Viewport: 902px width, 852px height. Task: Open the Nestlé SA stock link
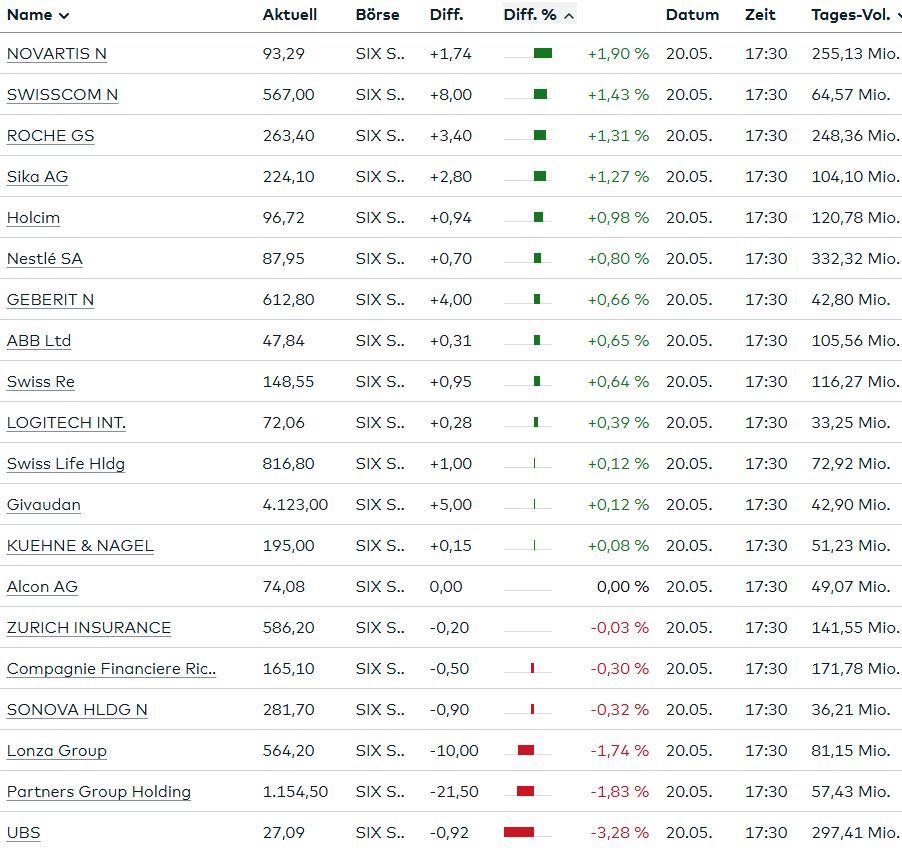[45, 258]
